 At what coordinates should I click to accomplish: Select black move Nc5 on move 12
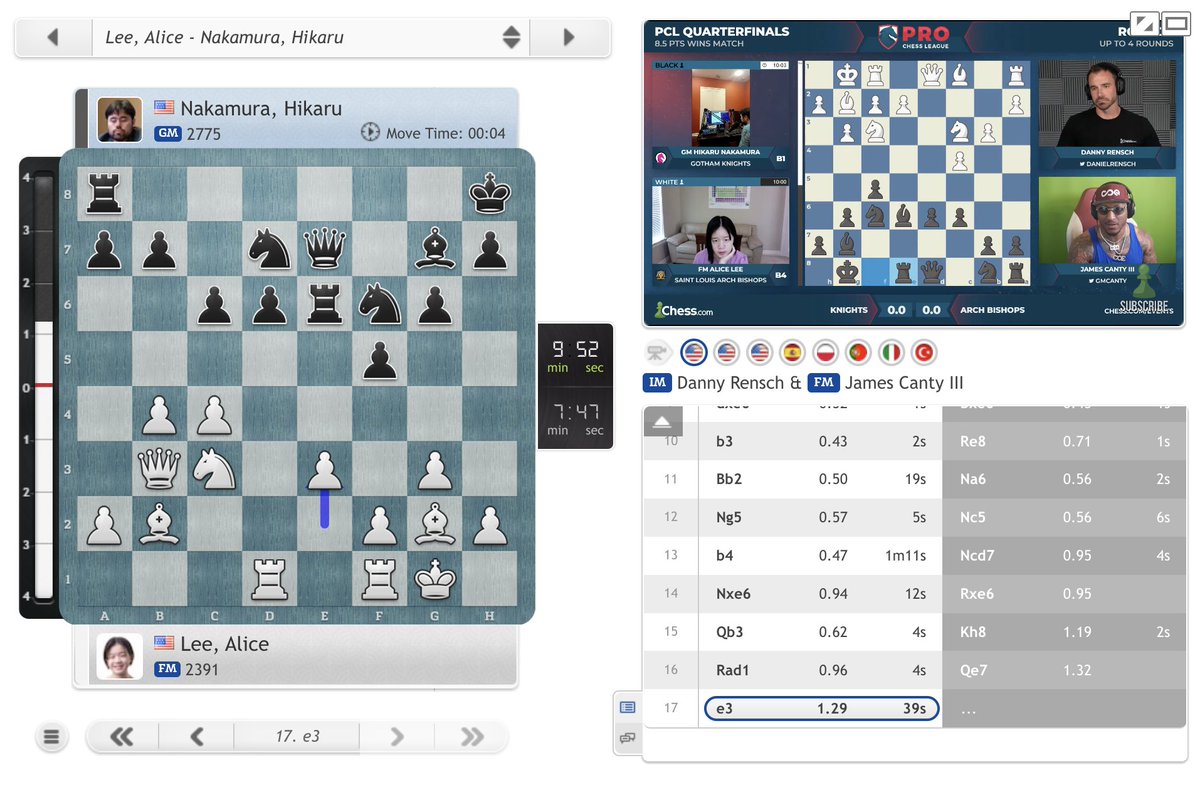[x=1065, y=517]
